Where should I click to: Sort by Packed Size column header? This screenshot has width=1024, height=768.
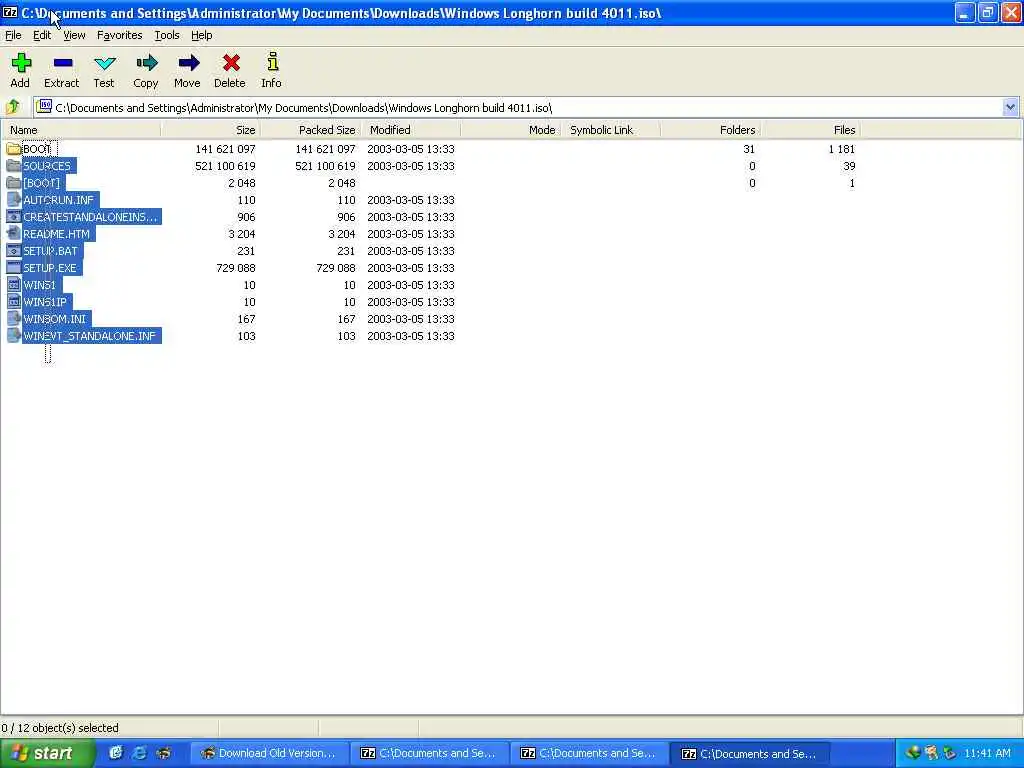(x=310, y=130)
